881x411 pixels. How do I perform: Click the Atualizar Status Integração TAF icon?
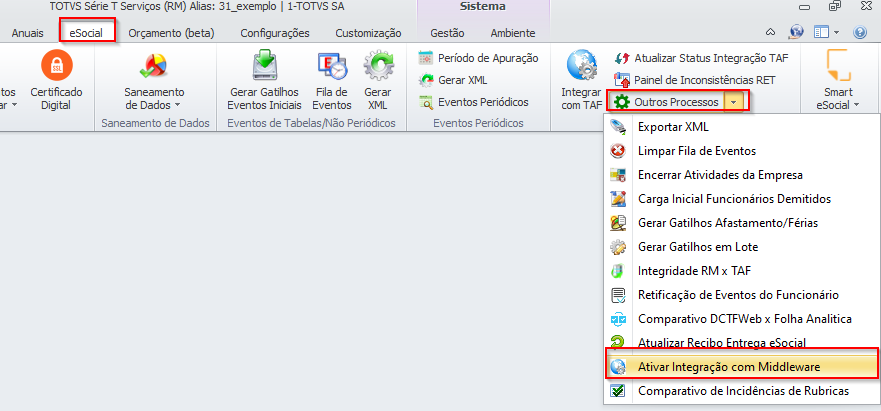coord(623,58)
